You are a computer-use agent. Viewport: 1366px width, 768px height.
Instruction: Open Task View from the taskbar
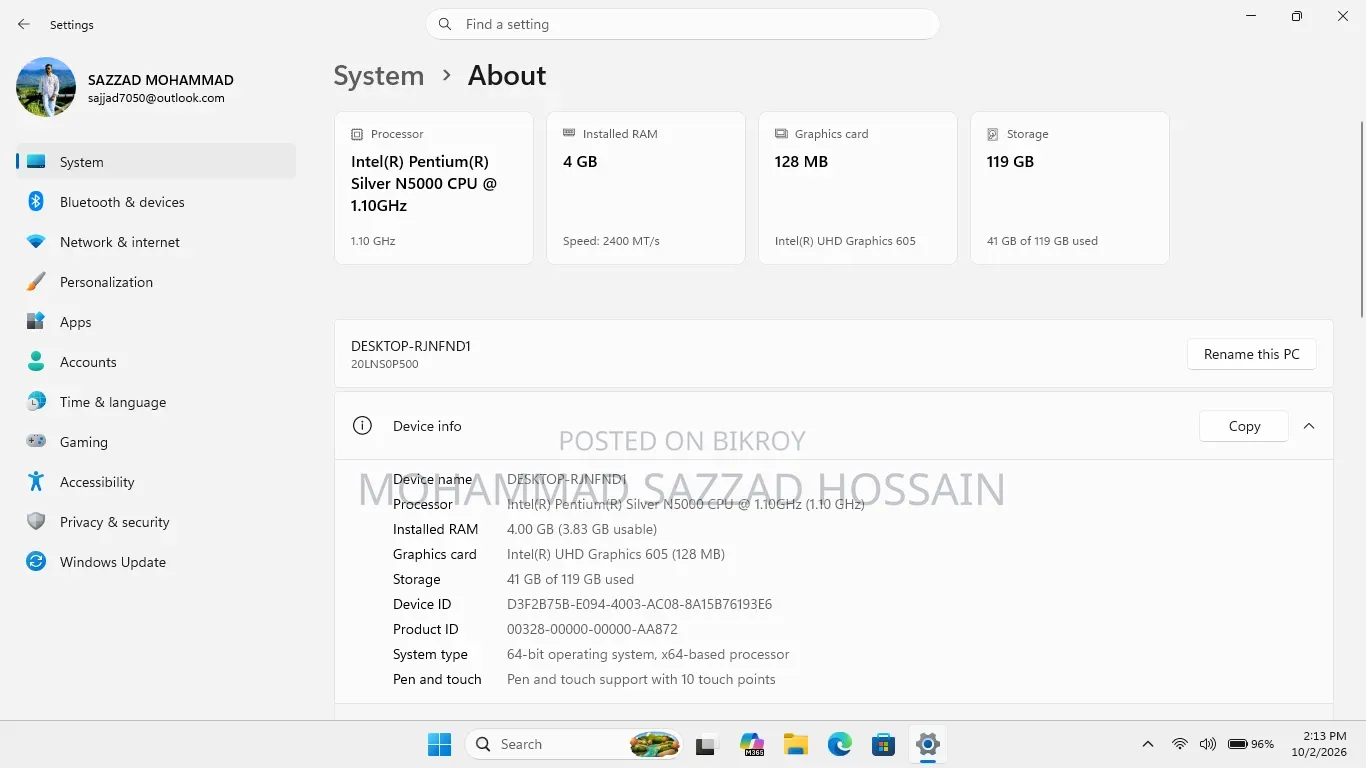point(708,744)
